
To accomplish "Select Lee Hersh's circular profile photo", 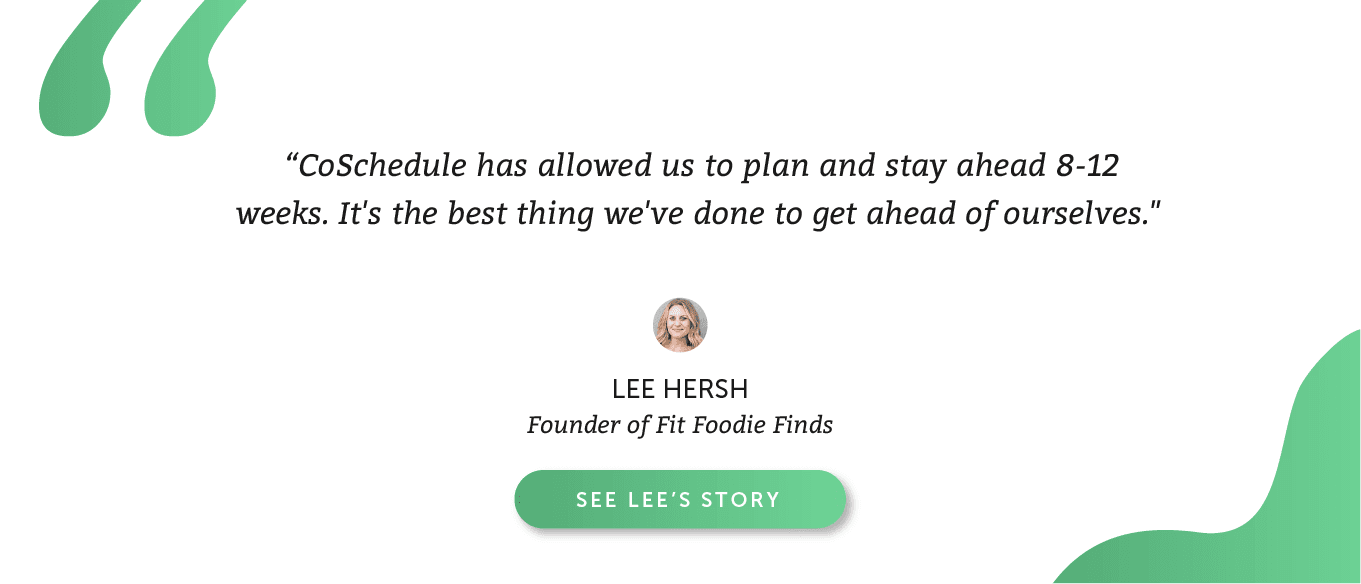I will coord(680,325).
